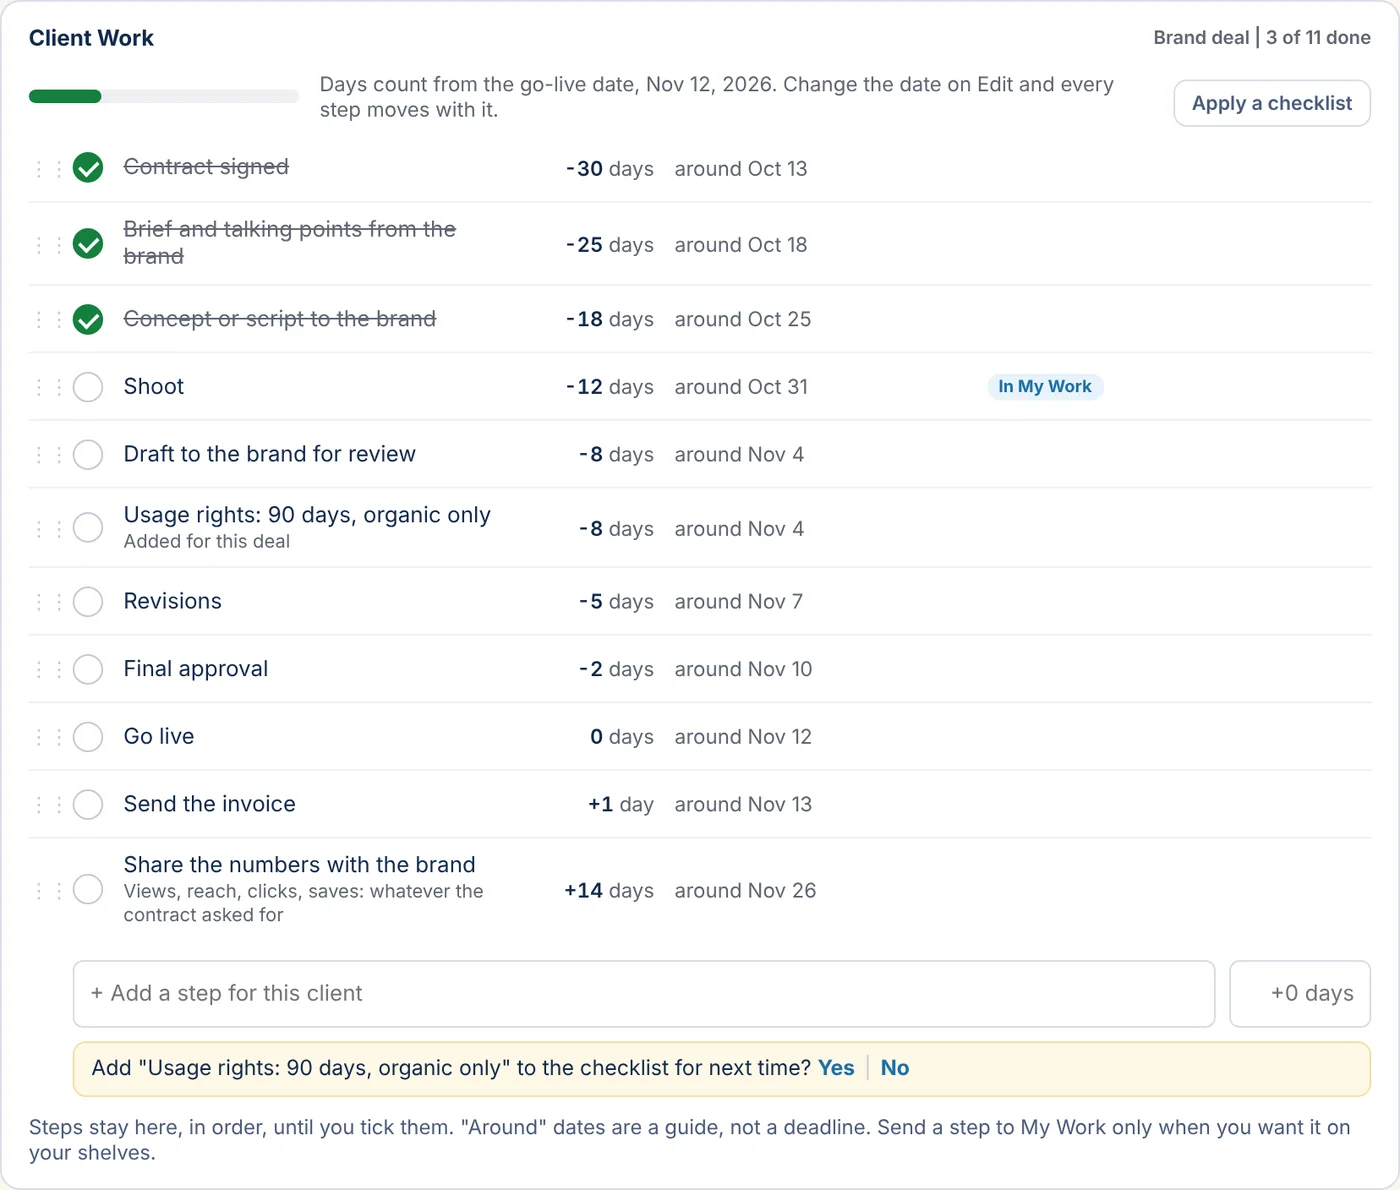Mark Draft to the brand for review done
Viewport: 1400px width, 1190px height.
click(x=88, y=455)
